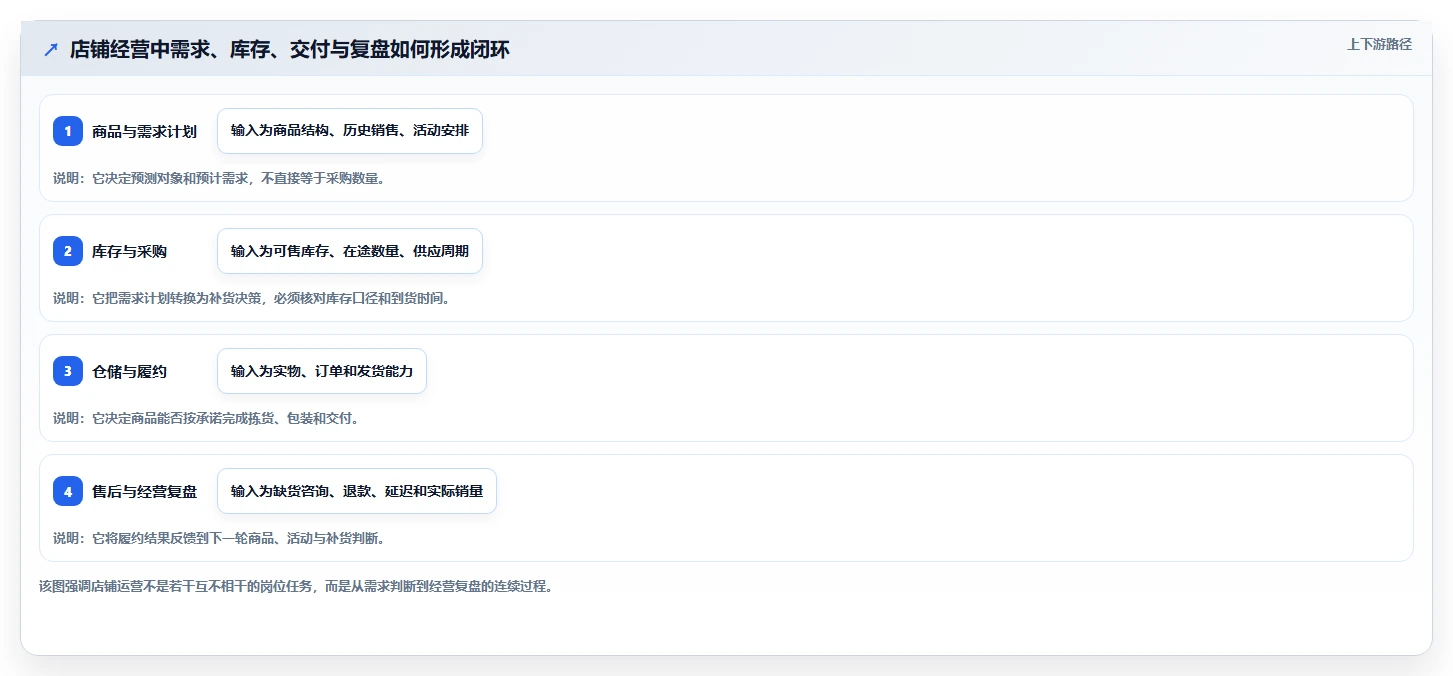The width and height of the screenshot is (1453, 676).
Task: Click the step 2 number badge
Action: (x=68, y=251)
